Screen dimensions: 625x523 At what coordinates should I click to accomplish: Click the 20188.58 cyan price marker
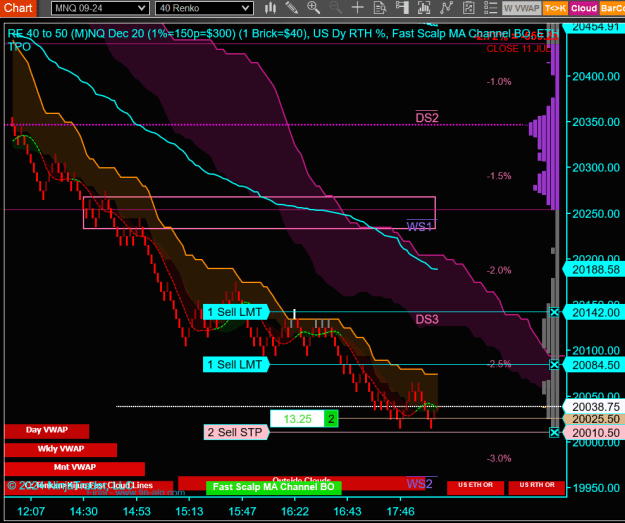pyautogui.click(x=594, y=270)
